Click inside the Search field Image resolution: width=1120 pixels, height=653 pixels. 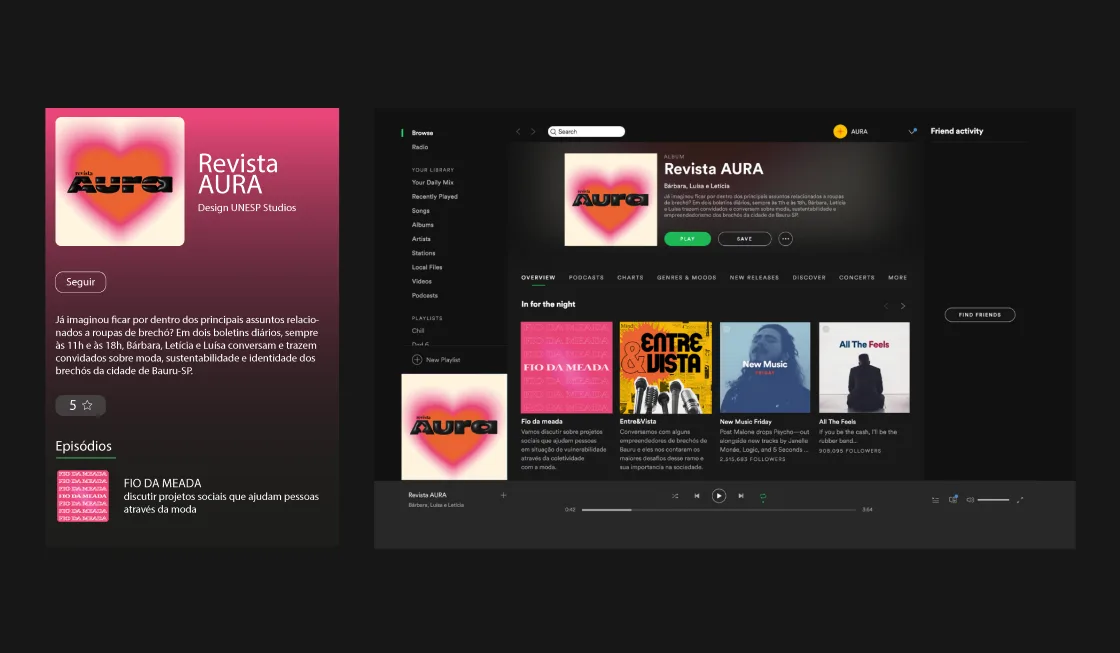[586, 131]
